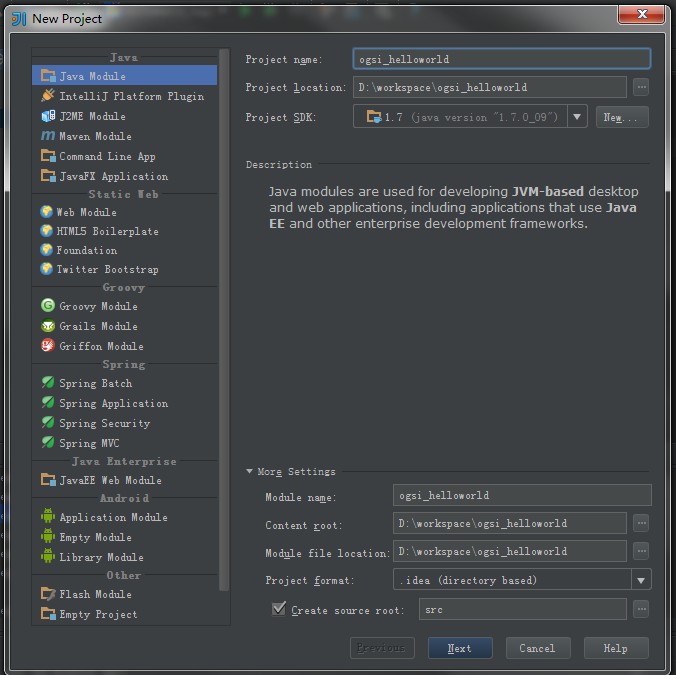The height and width of the screenshot is (675, 676).
Task: Select Maven Module from the list
Action: coord(125,136)
